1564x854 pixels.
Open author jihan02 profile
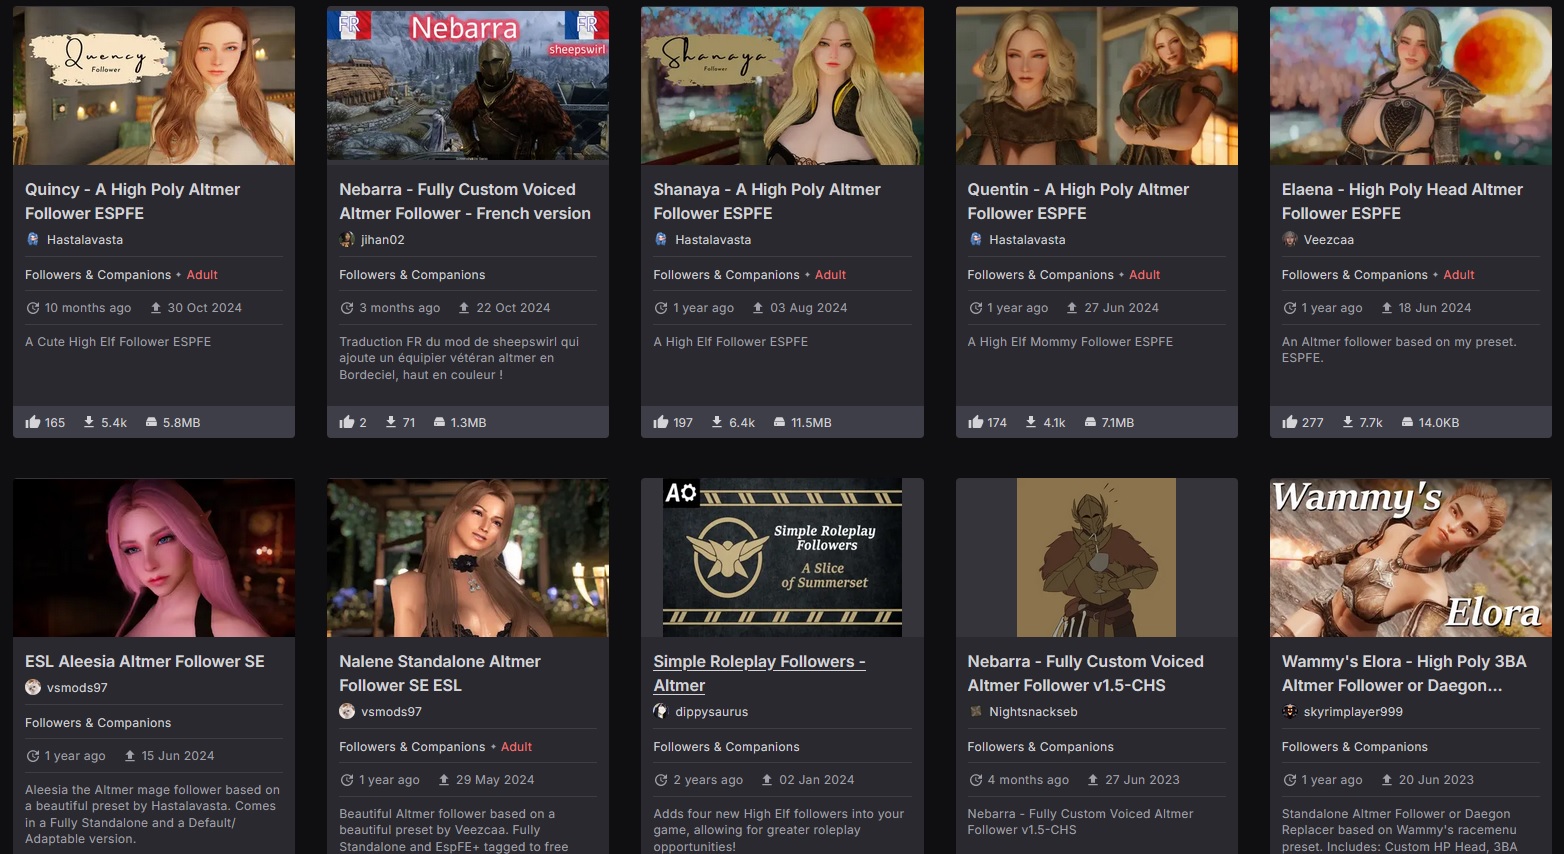click(383, 240)
